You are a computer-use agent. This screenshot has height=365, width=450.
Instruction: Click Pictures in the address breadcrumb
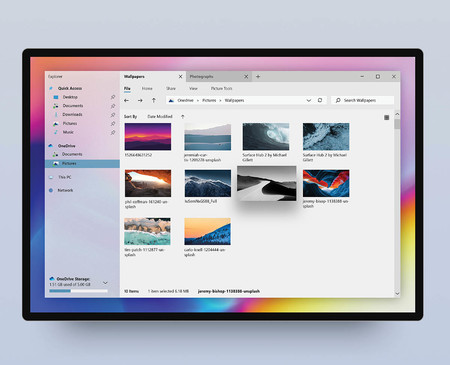[209, 100]
